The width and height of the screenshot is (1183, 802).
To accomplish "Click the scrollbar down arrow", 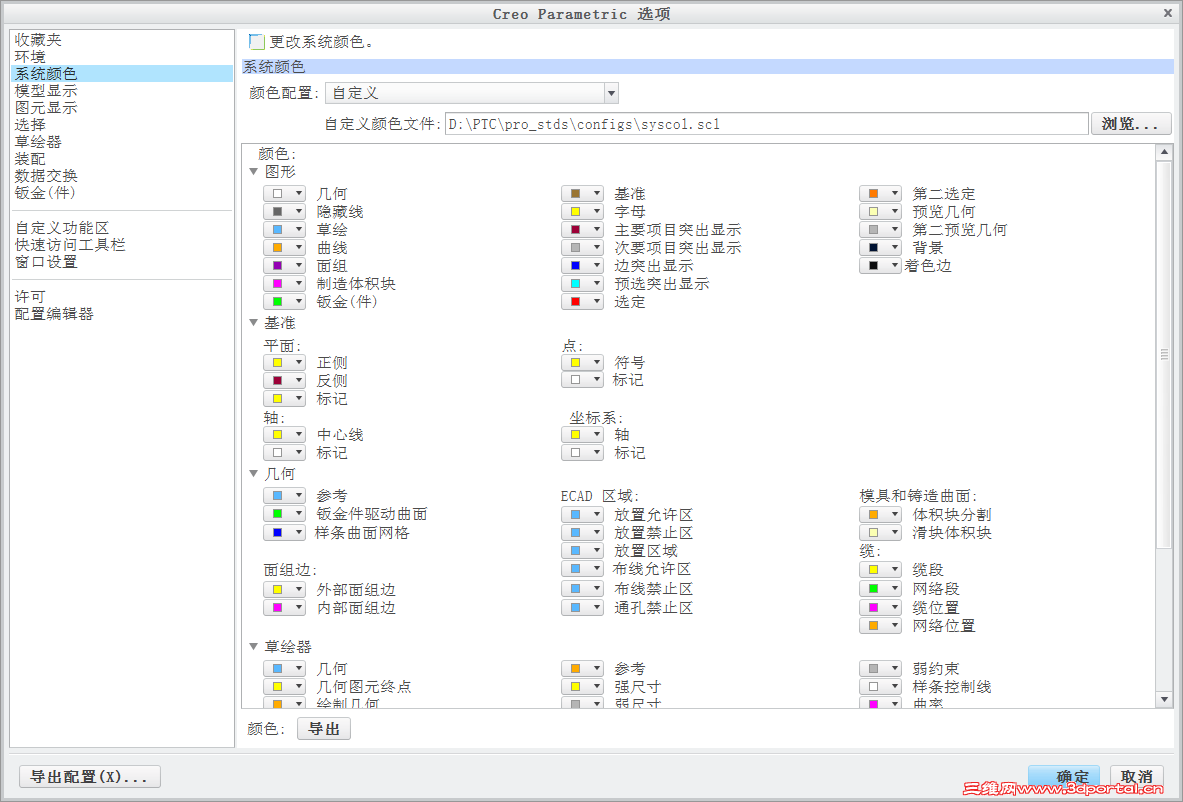I will pos(1164,699).
